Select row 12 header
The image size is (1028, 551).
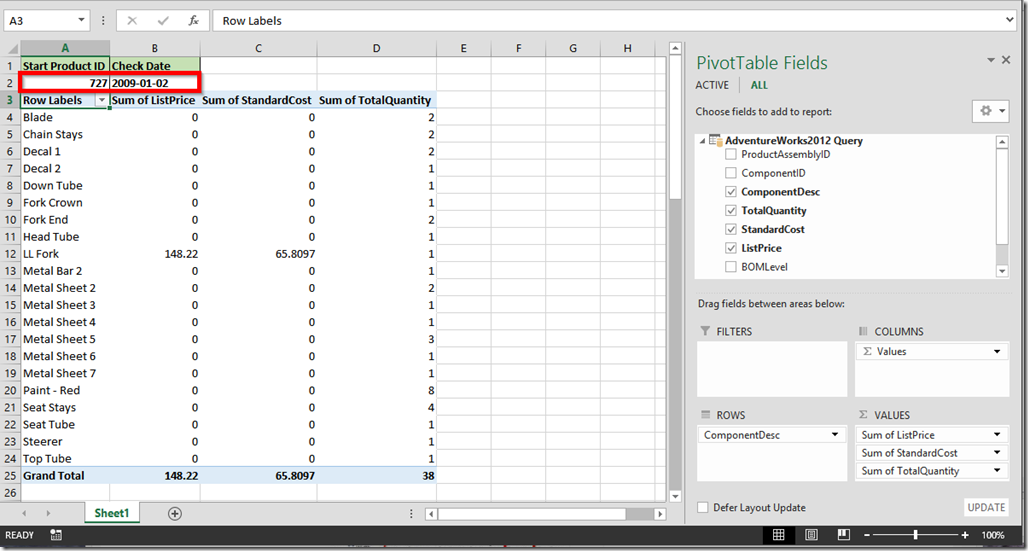coord(10,254)
